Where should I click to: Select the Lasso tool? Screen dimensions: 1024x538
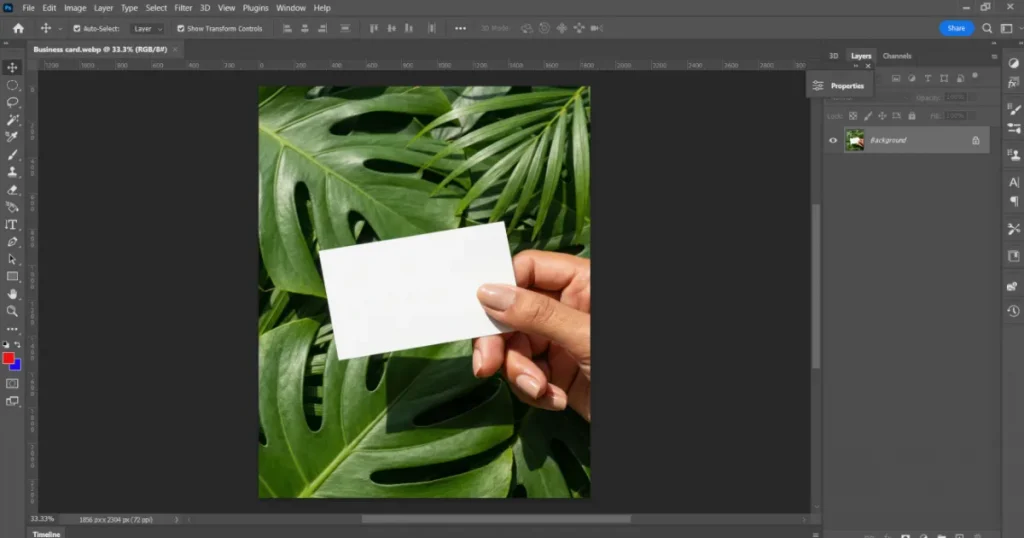pos(12,103)
